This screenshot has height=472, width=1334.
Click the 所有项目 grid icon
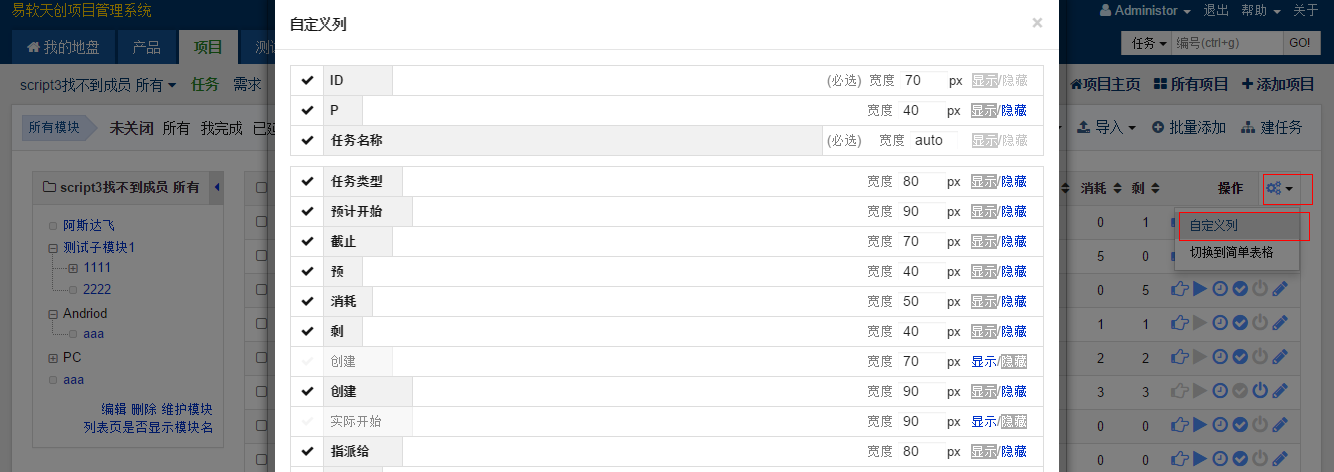pos(1160,85)
